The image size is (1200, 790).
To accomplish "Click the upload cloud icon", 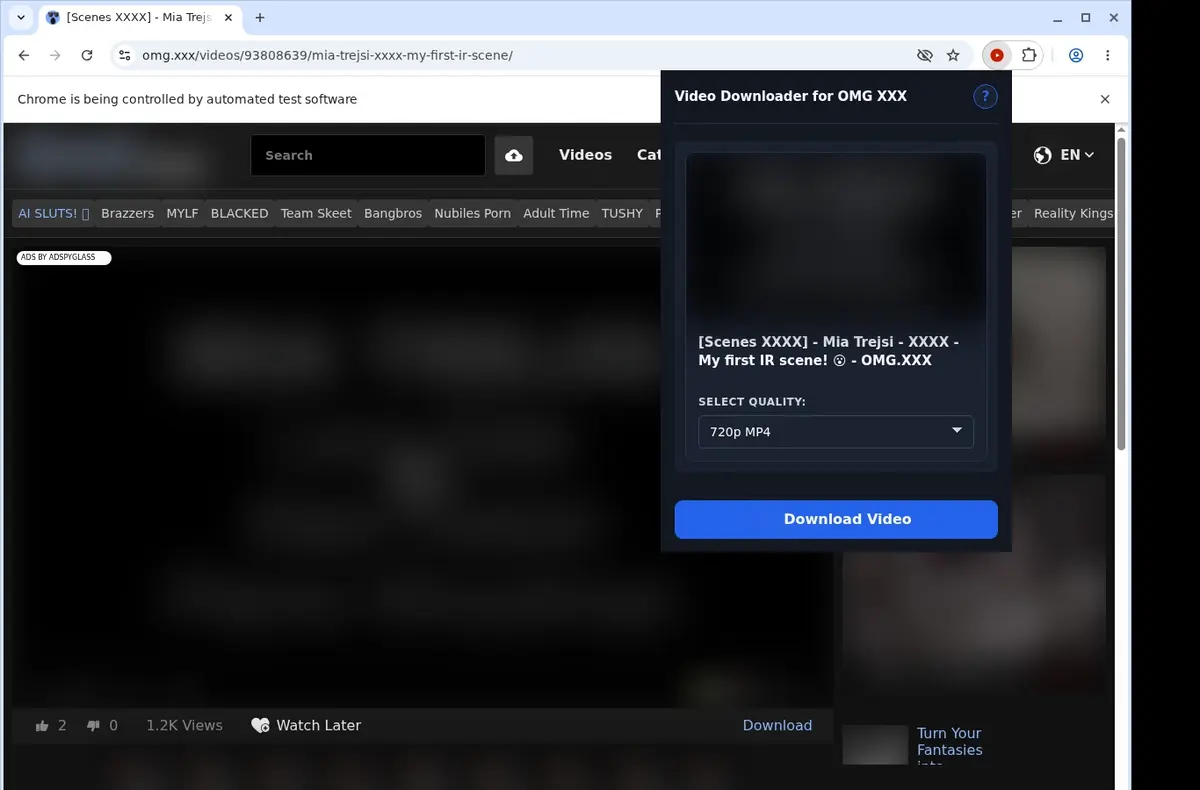I will (514, 155).
